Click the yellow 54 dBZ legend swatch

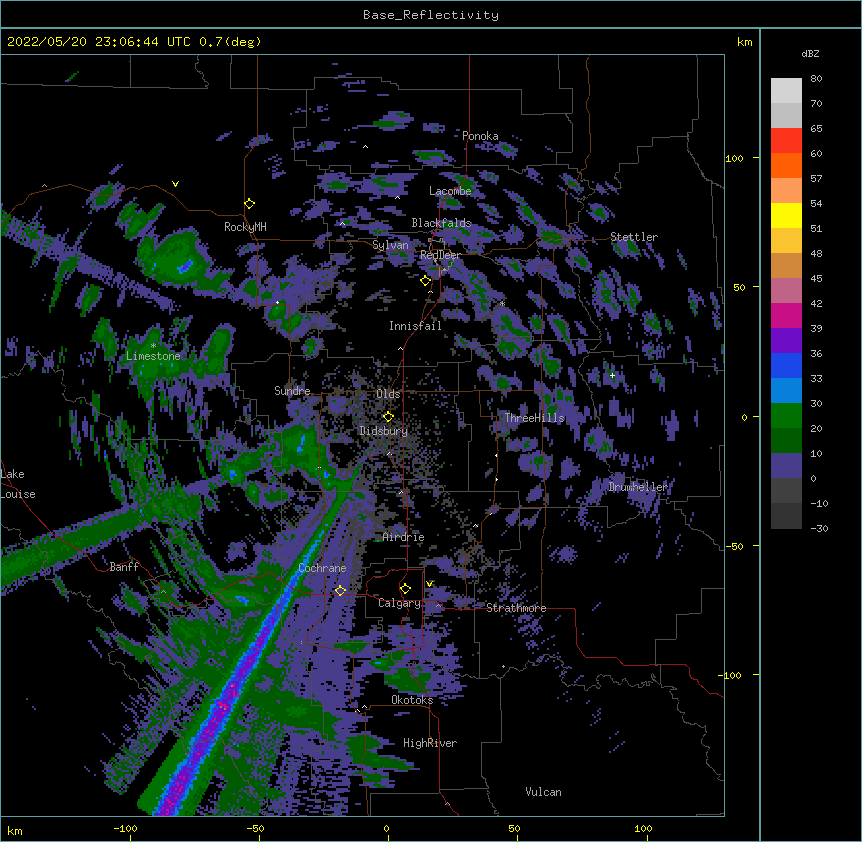[x=786, y=215]
